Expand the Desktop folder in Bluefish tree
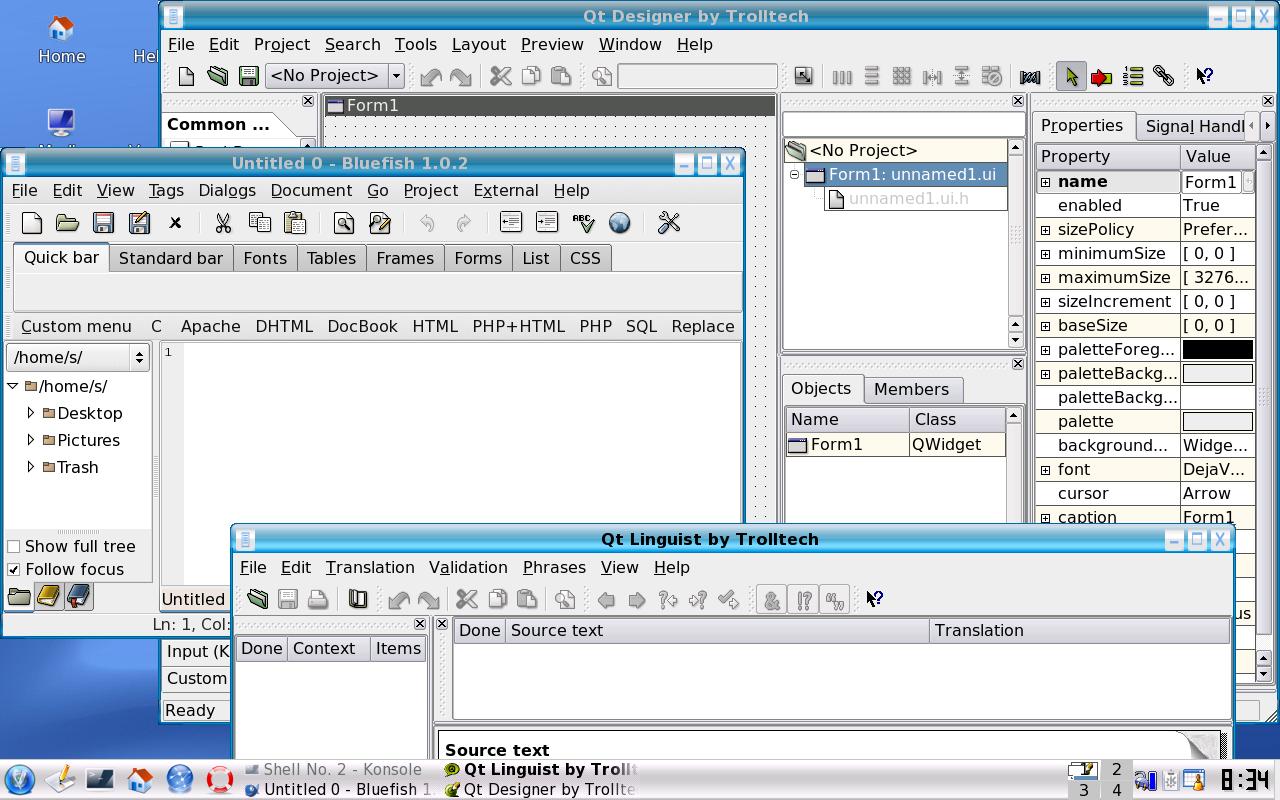Image resolution: width=1280 pixels, height=800 pixels. pos(31,413)
